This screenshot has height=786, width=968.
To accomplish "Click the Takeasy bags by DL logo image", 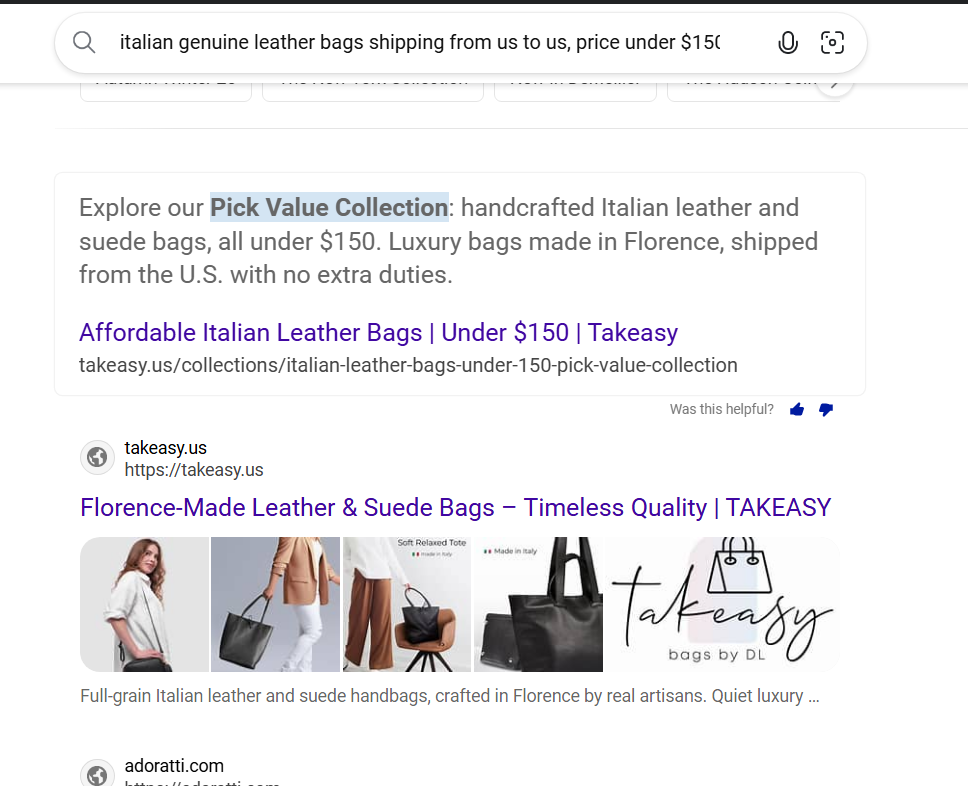I will click(722, 604).
